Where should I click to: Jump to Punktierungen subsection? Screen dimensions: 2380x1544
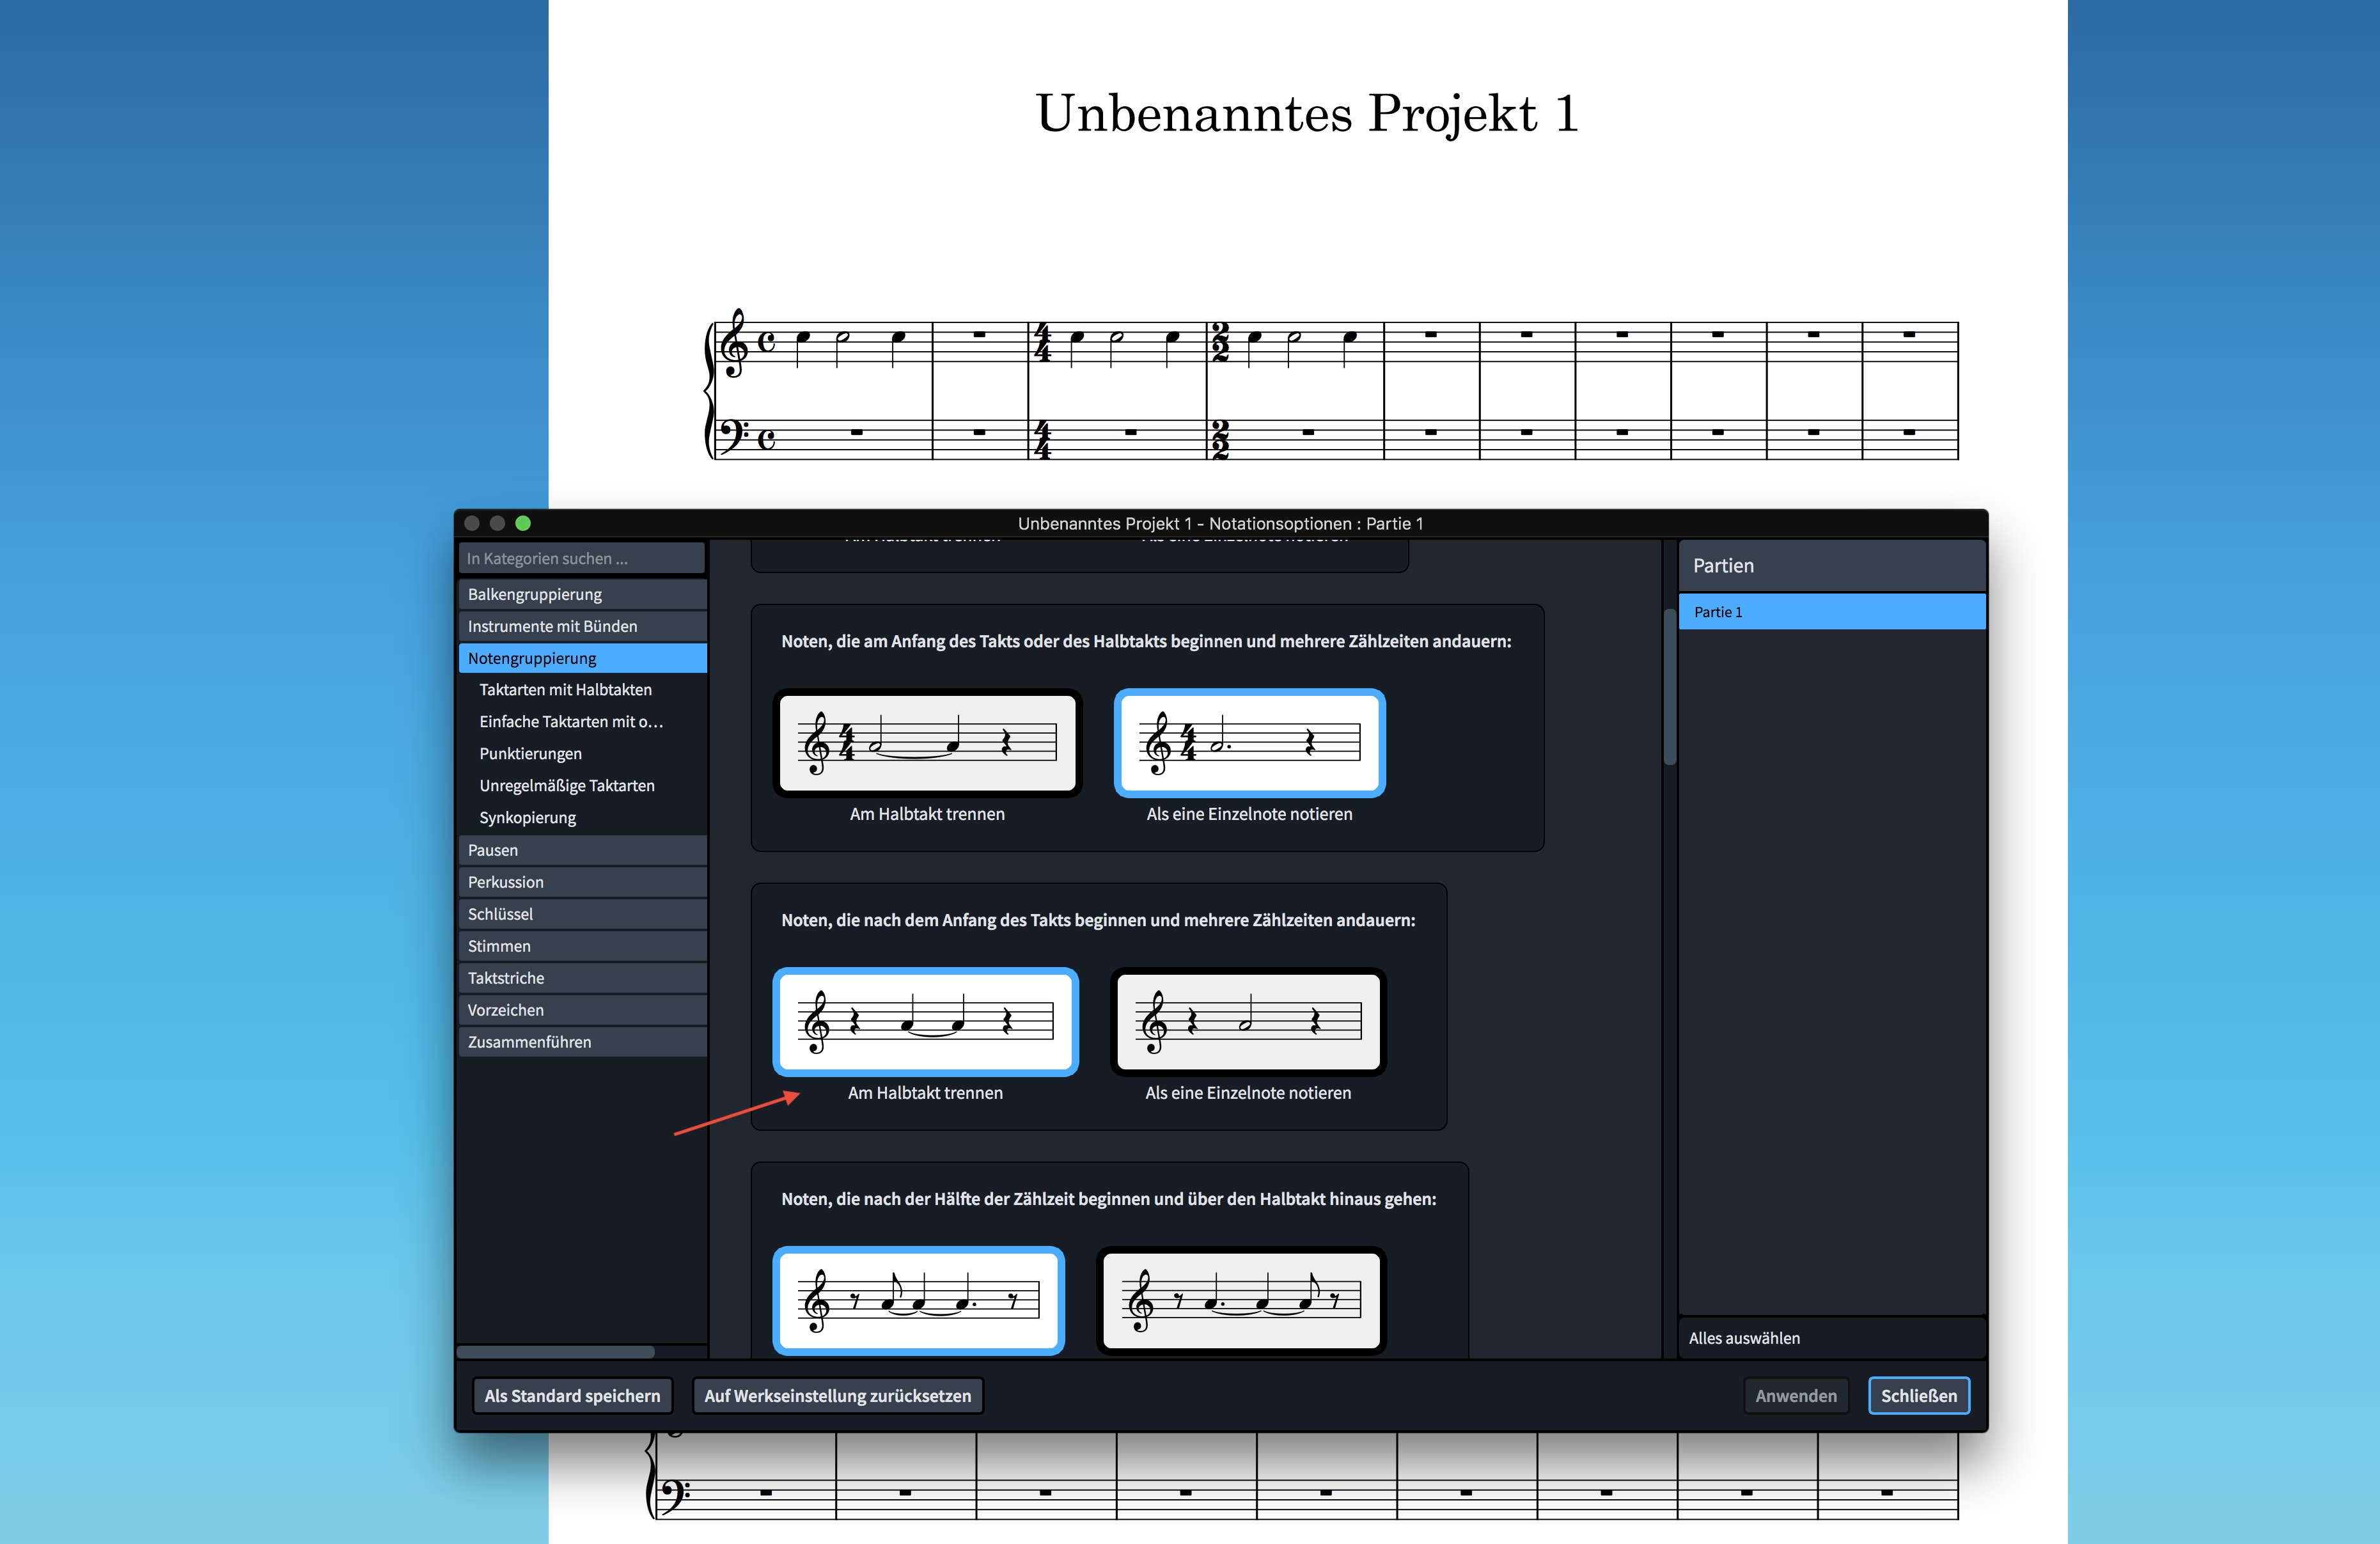pyautogui.click(x=531, y=754)
